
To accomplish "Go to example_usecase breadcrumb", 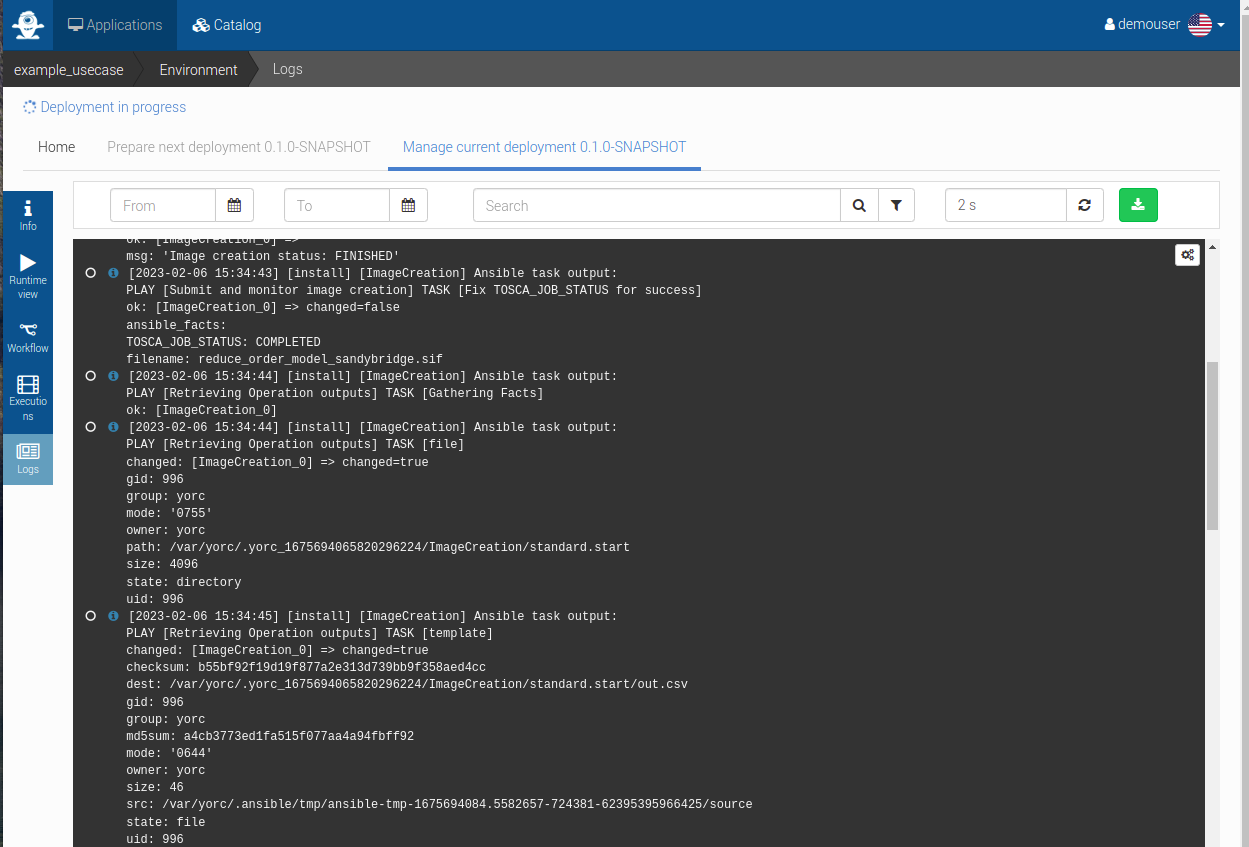I will (x=69, y=70).
